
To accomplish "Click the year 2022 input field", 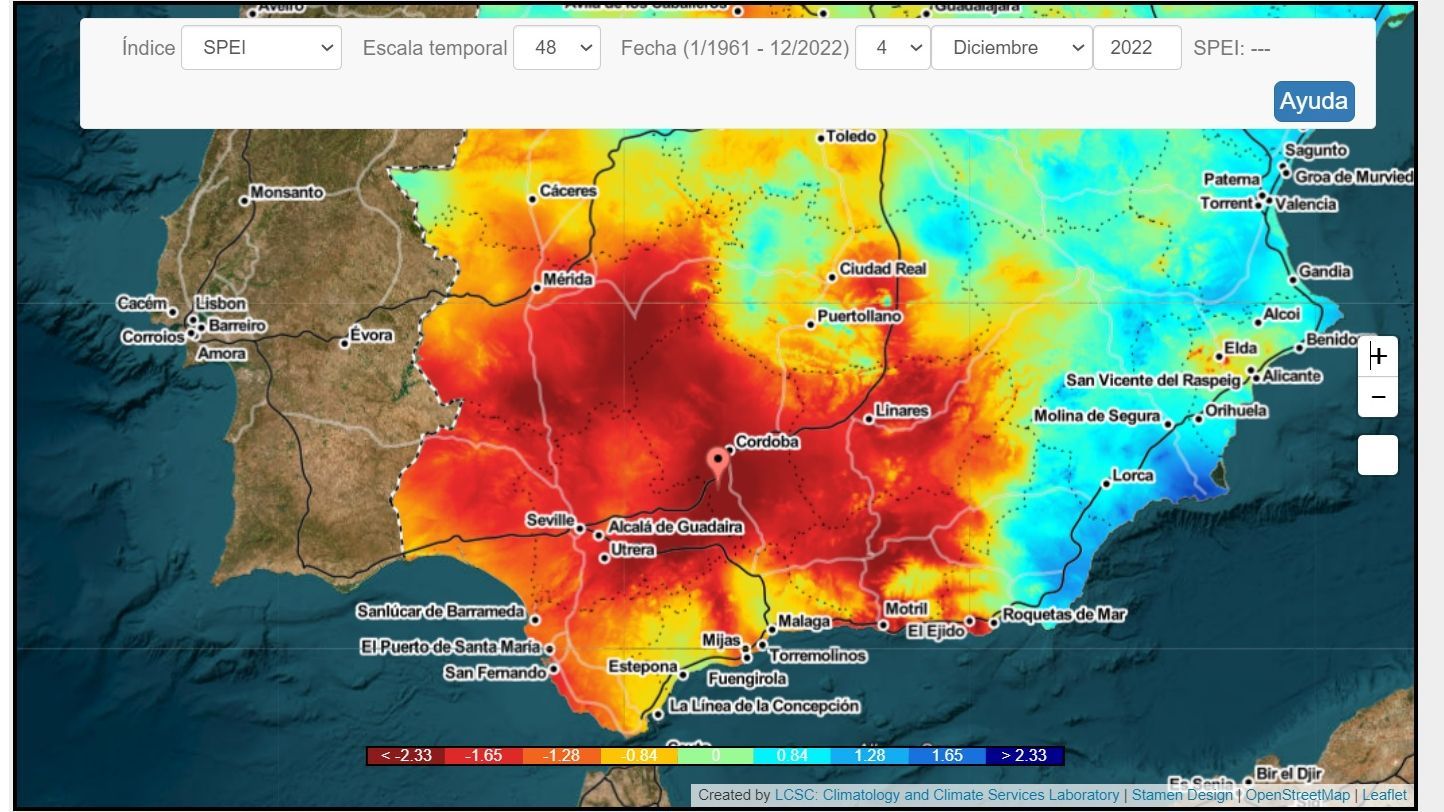I will 1137,48.
